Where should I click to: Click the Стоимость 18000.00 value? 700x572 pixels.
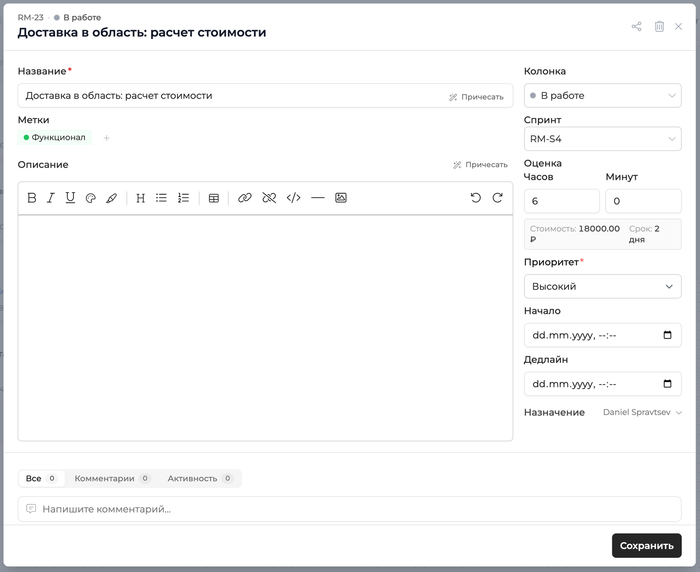coord(575,234)
